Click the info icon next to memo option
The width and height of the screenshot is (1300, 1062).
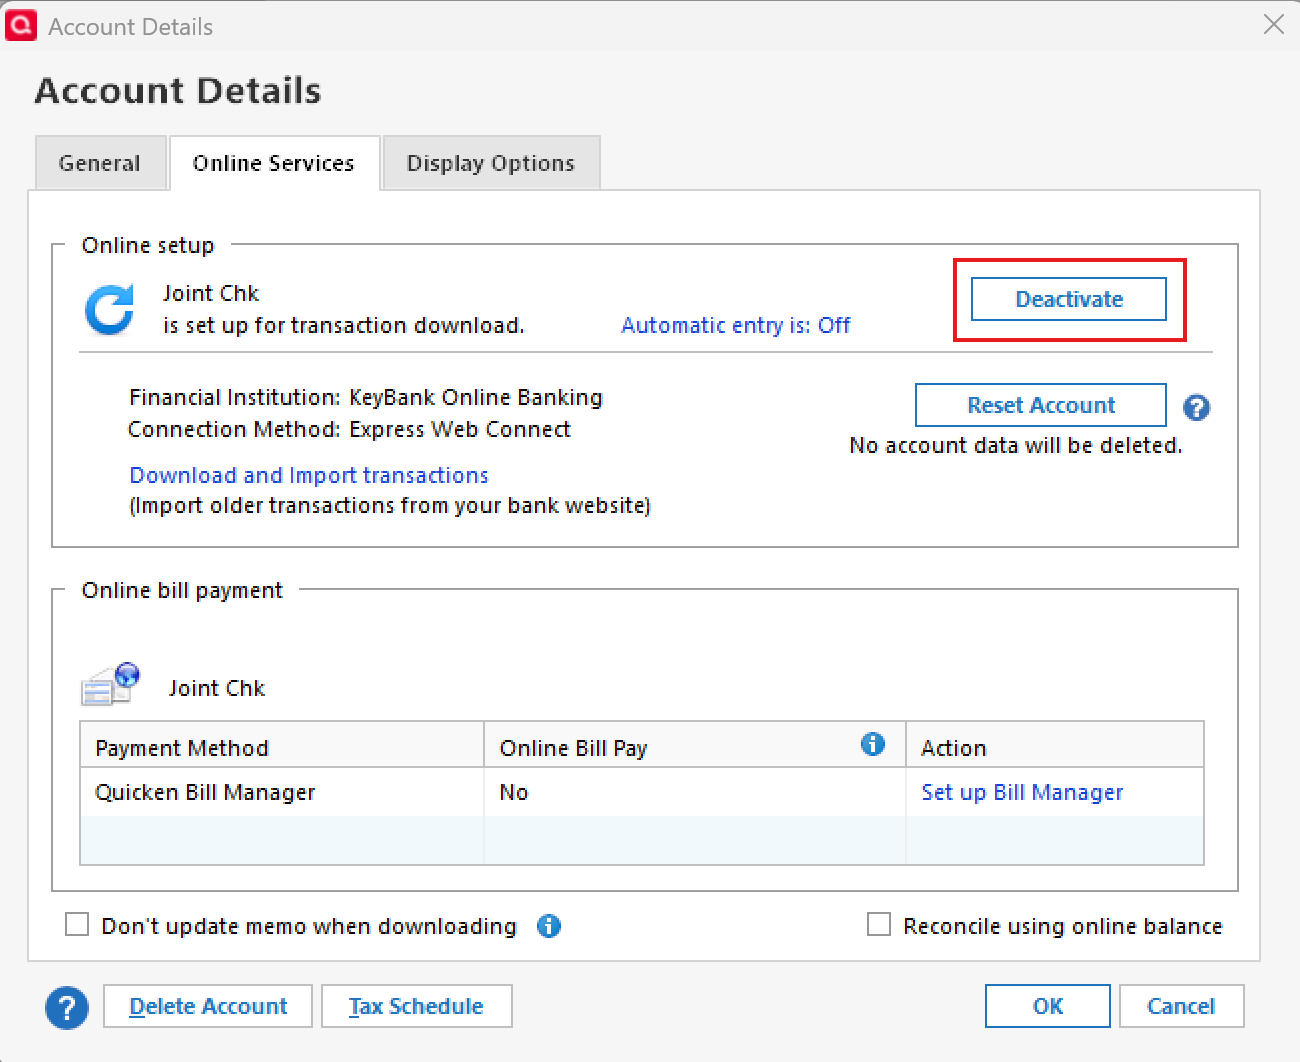[x=549, y=926]
